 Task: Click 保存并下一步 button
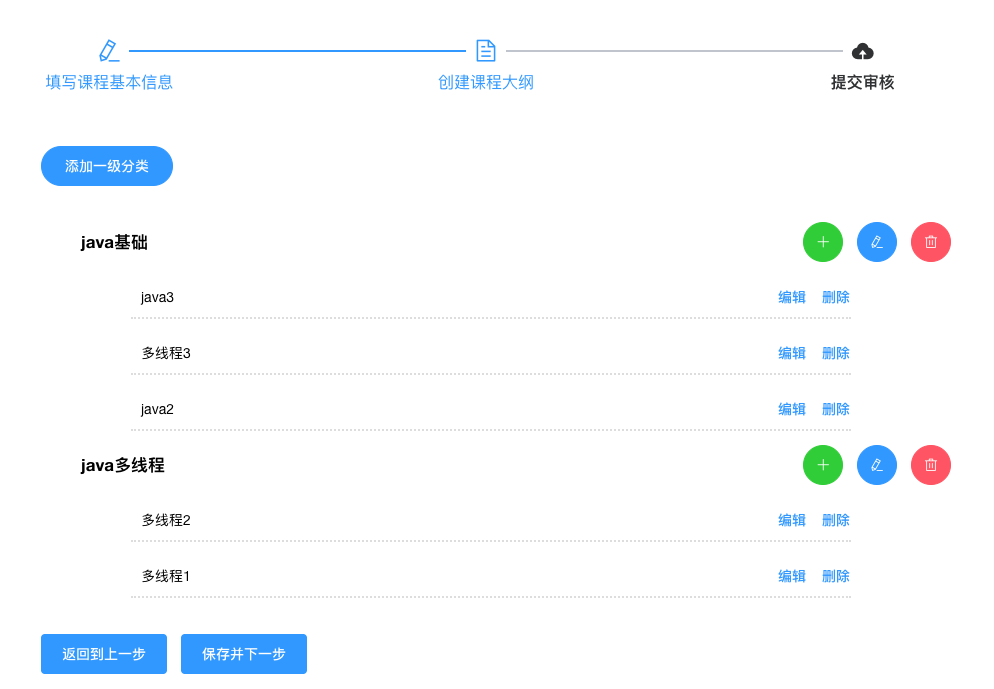[243, 654]
